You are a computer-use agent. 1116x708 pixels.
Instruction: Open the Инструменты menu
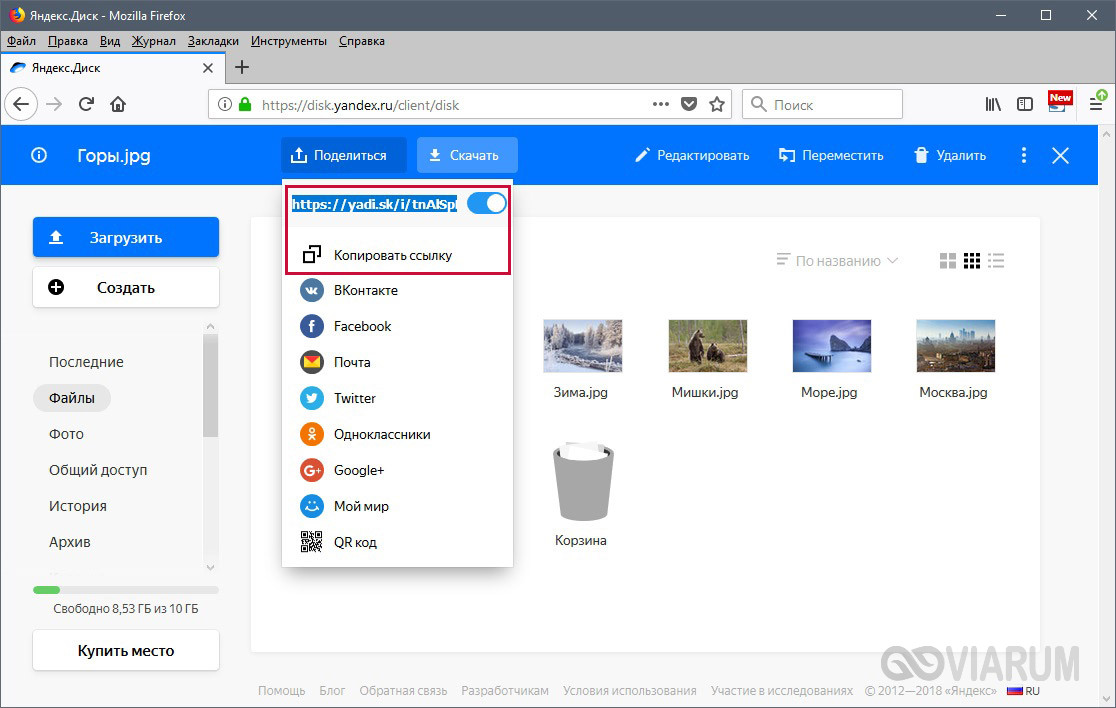coord(289,41)
